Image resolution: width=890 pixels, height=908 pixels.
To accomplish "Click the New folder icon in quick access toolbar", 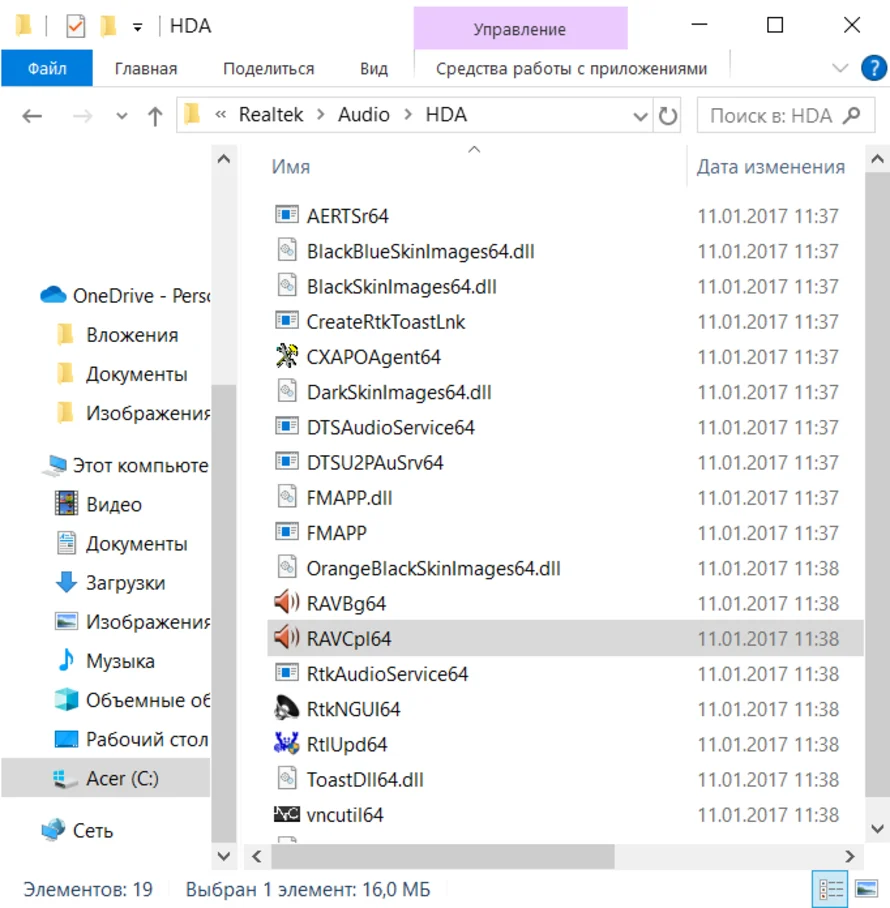I will (108, 26).
